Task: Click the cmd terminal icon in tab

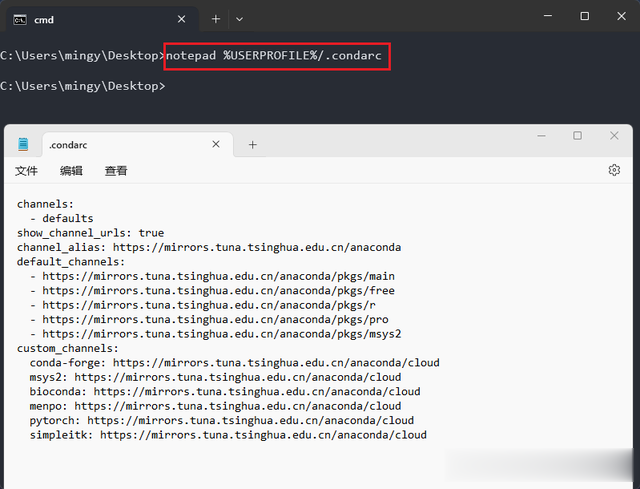Action: coord(20,20)
